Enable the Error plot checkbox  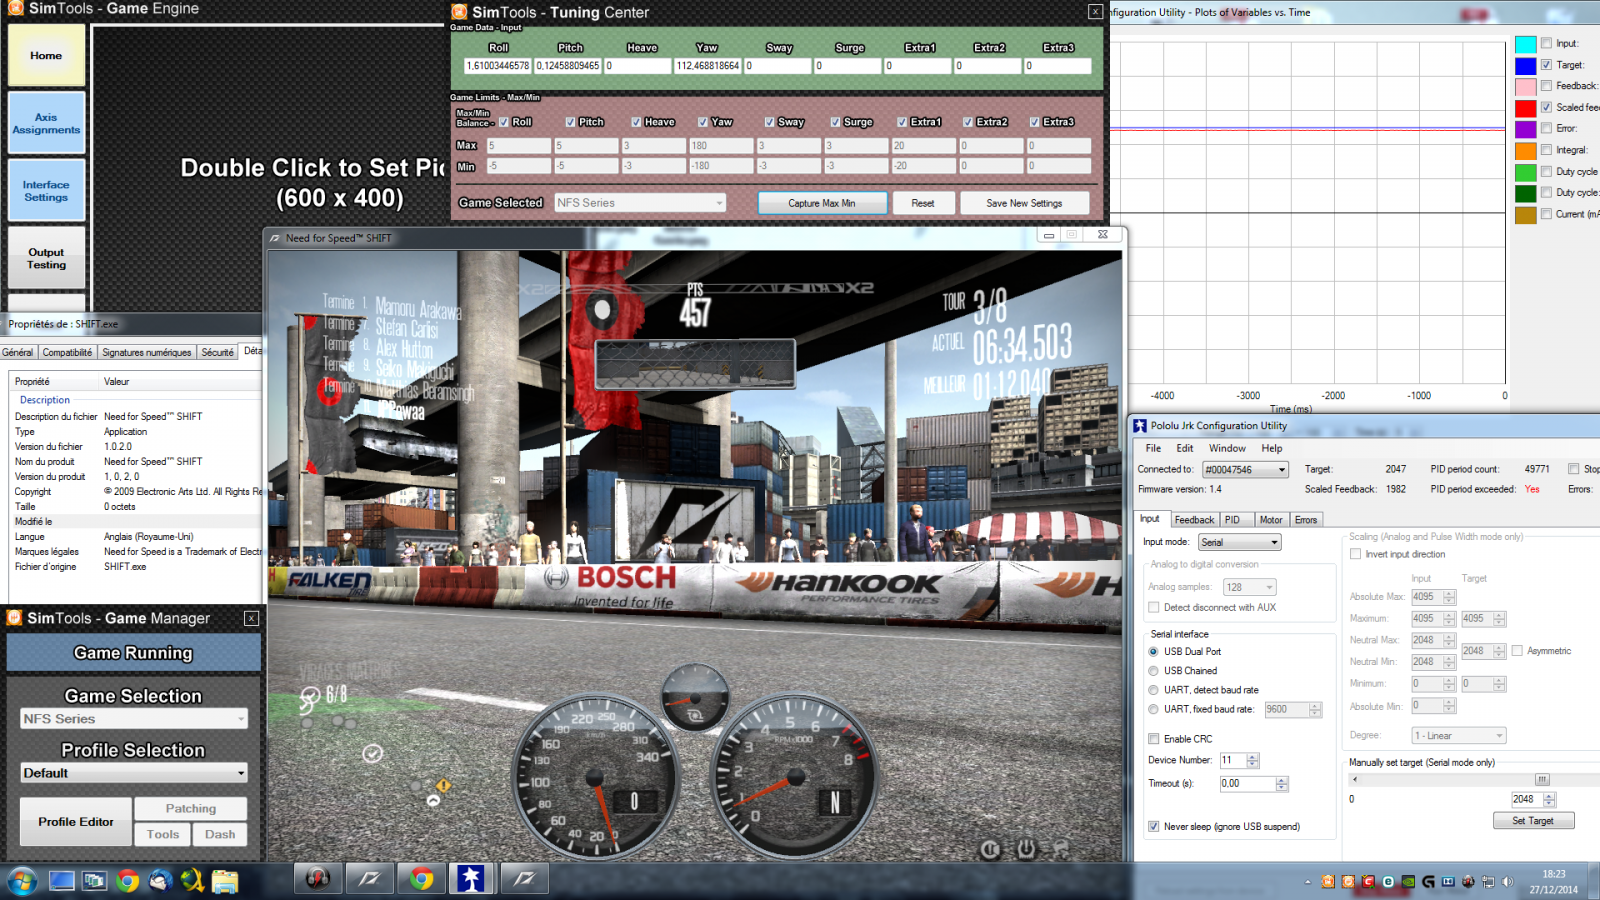coord(1546,128)
